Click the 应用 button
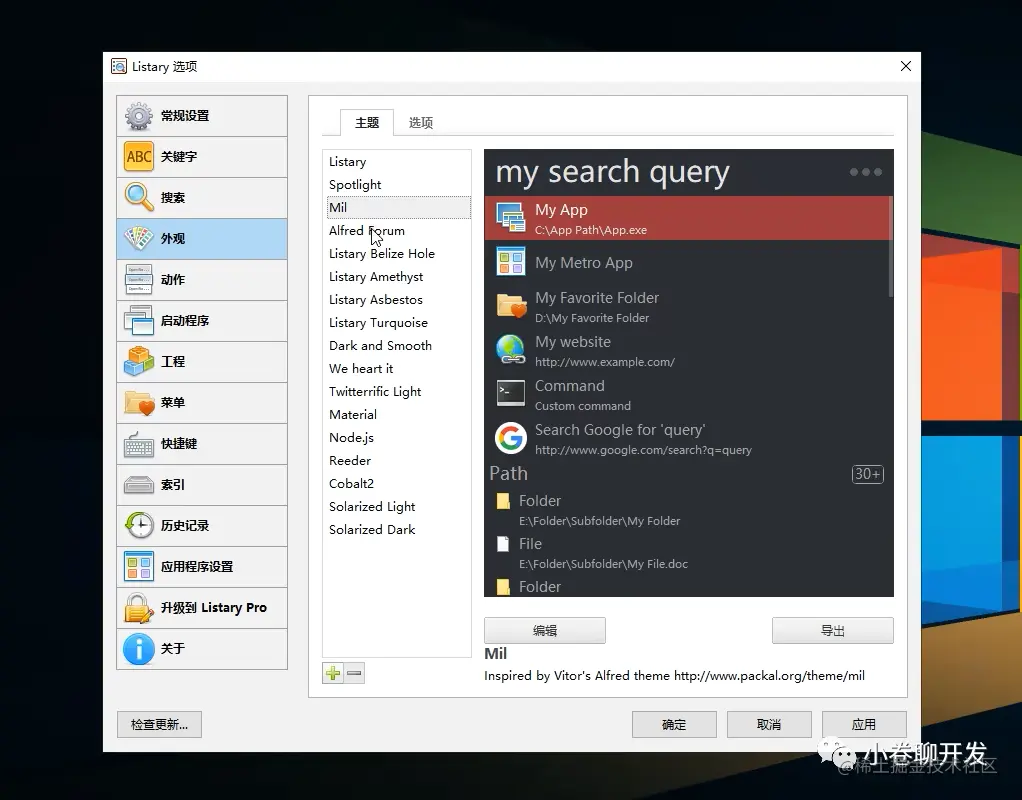The height and width of the screenshot is (800, 1022). pos(864,724)
